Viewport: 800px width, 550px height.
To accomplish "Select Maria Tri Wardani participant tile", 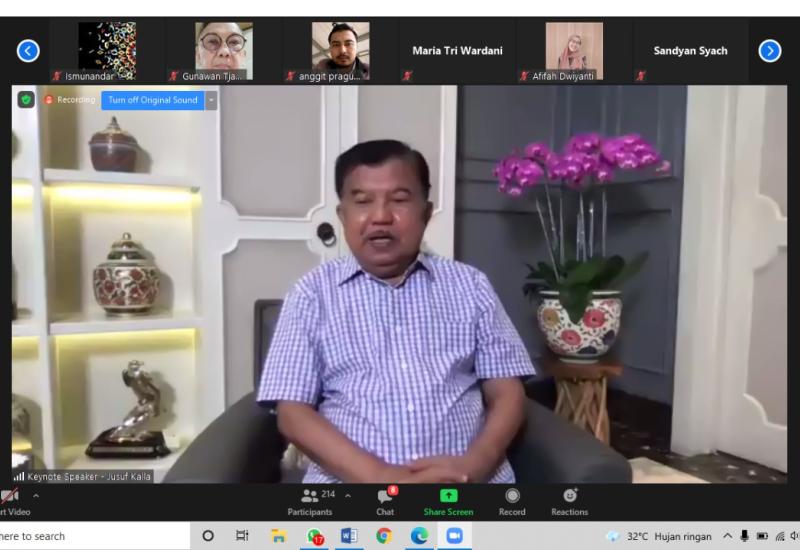I will point(458,51).
